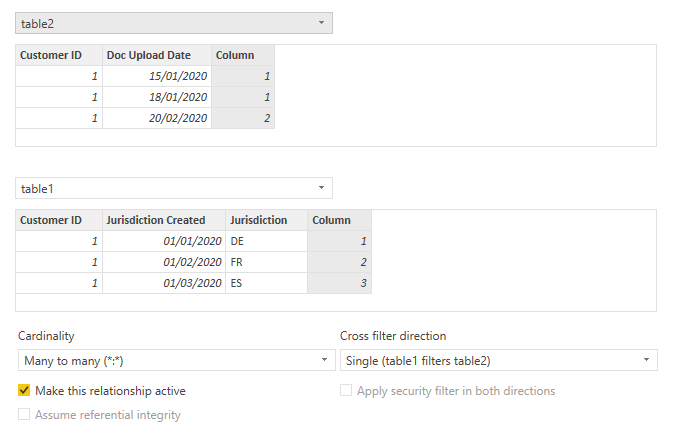
Task: Click the 20/02/2020 date cell
Action: point(157,118)
